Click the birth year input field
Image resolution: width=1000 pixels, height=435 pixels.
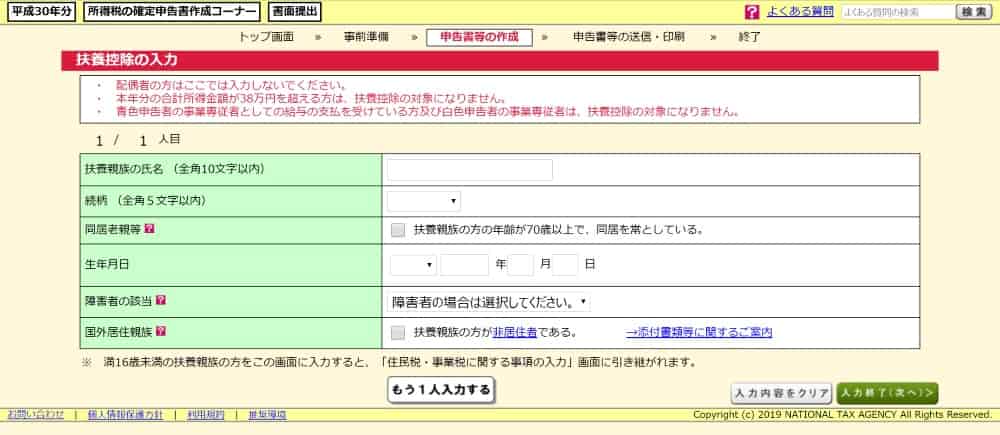[x=464, y=265]
